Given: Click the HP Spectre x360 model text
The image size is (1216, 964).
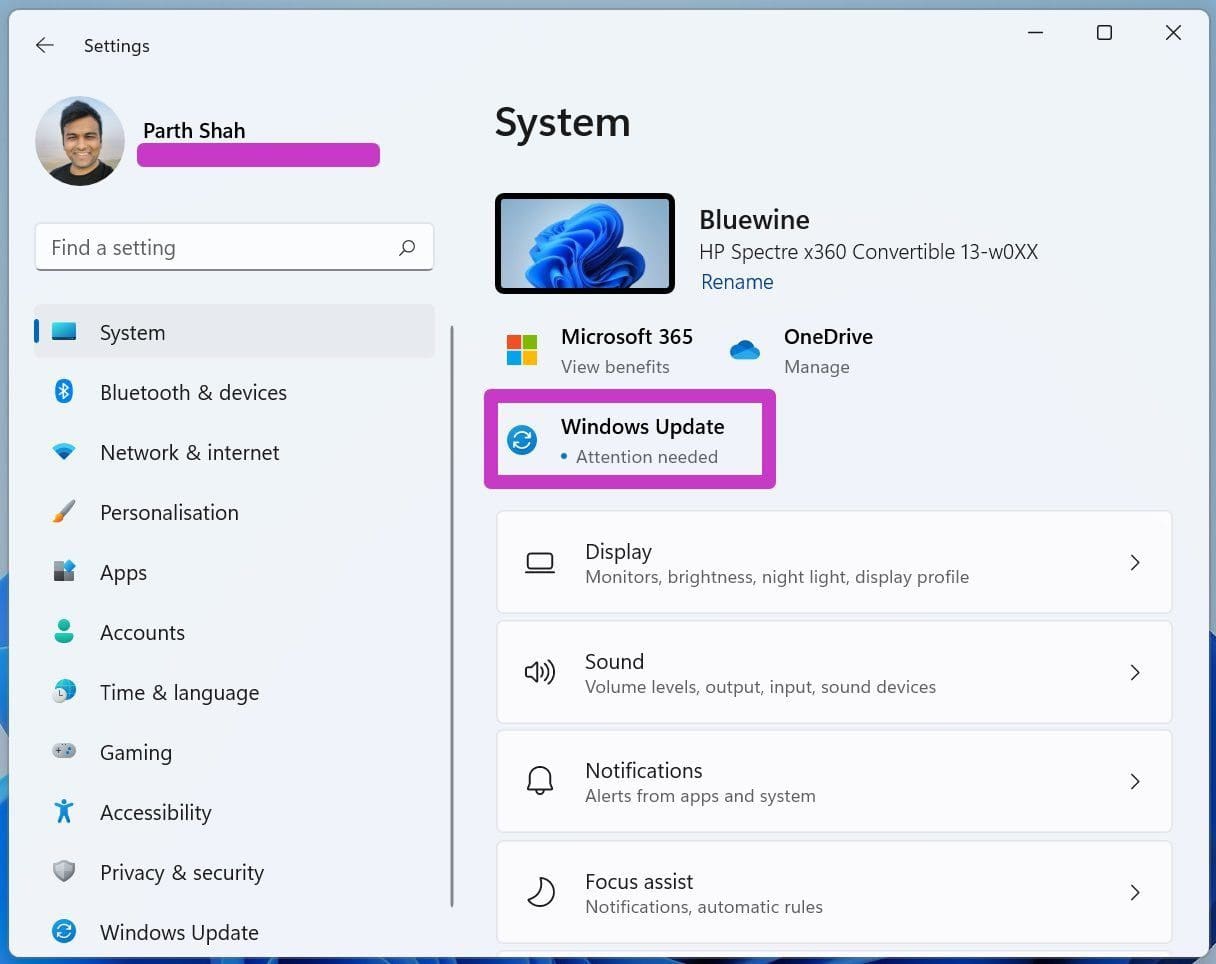Looking at the screenshot, I should 868,252.
